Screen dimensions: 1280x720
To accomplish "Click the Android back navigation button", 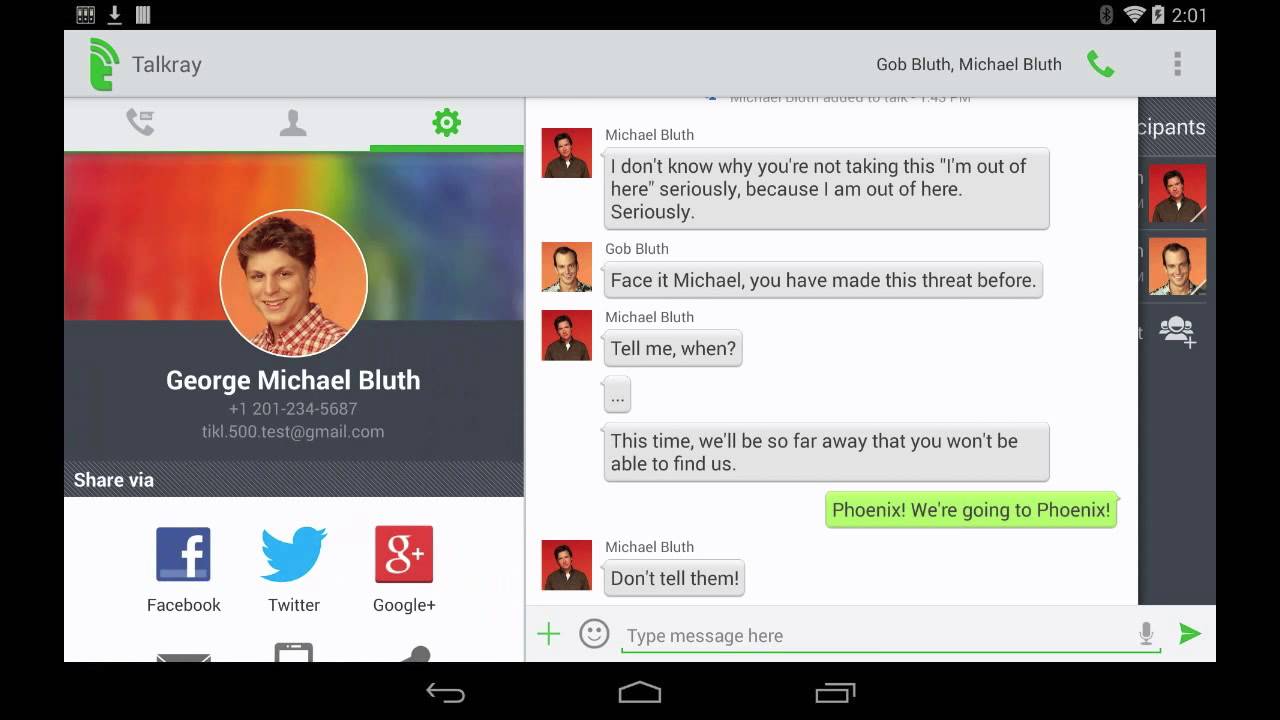I will [x=446, y=692].
